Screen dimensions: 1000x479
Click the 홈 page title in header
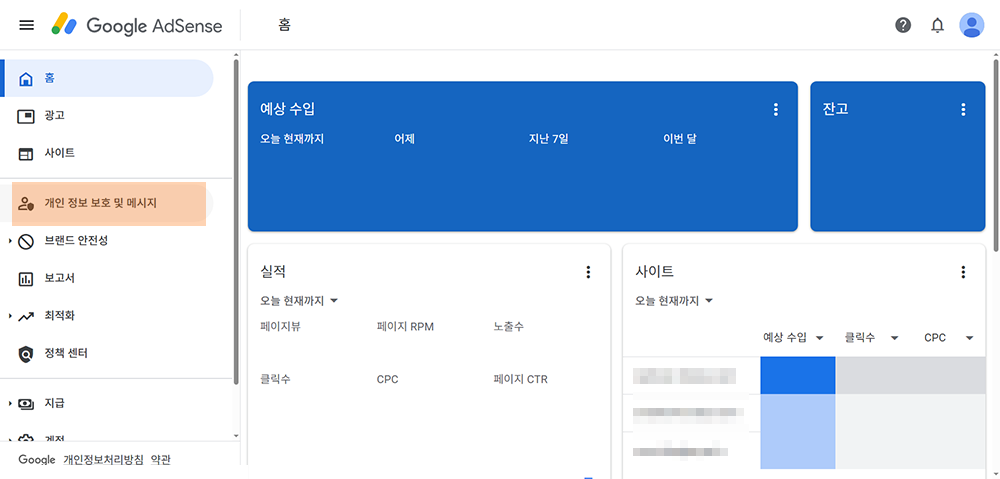[284, 26]
